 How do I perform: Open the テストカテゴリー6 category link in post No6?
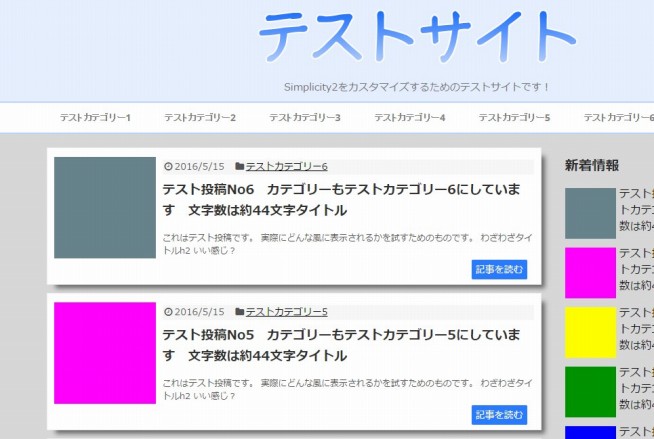[286, 166]
